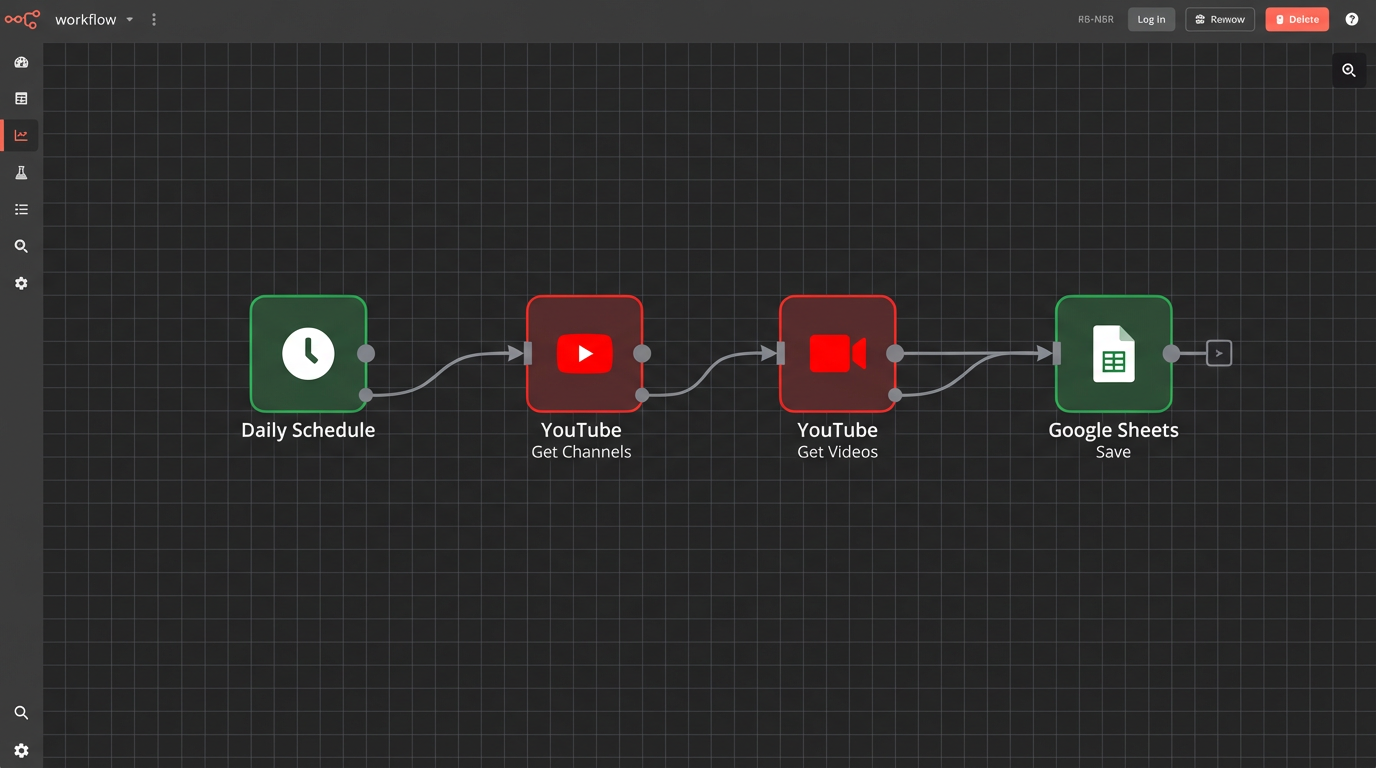The image size is (1376, 768).
Task: Click the Log in button
Action: (1151, 19)
